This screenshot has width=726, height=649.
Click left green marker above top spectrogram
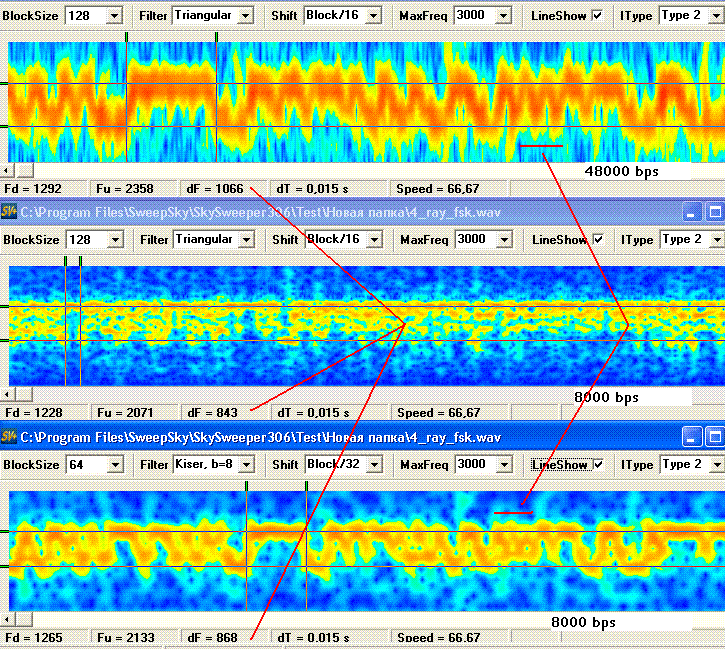click(x=126, y=37)
